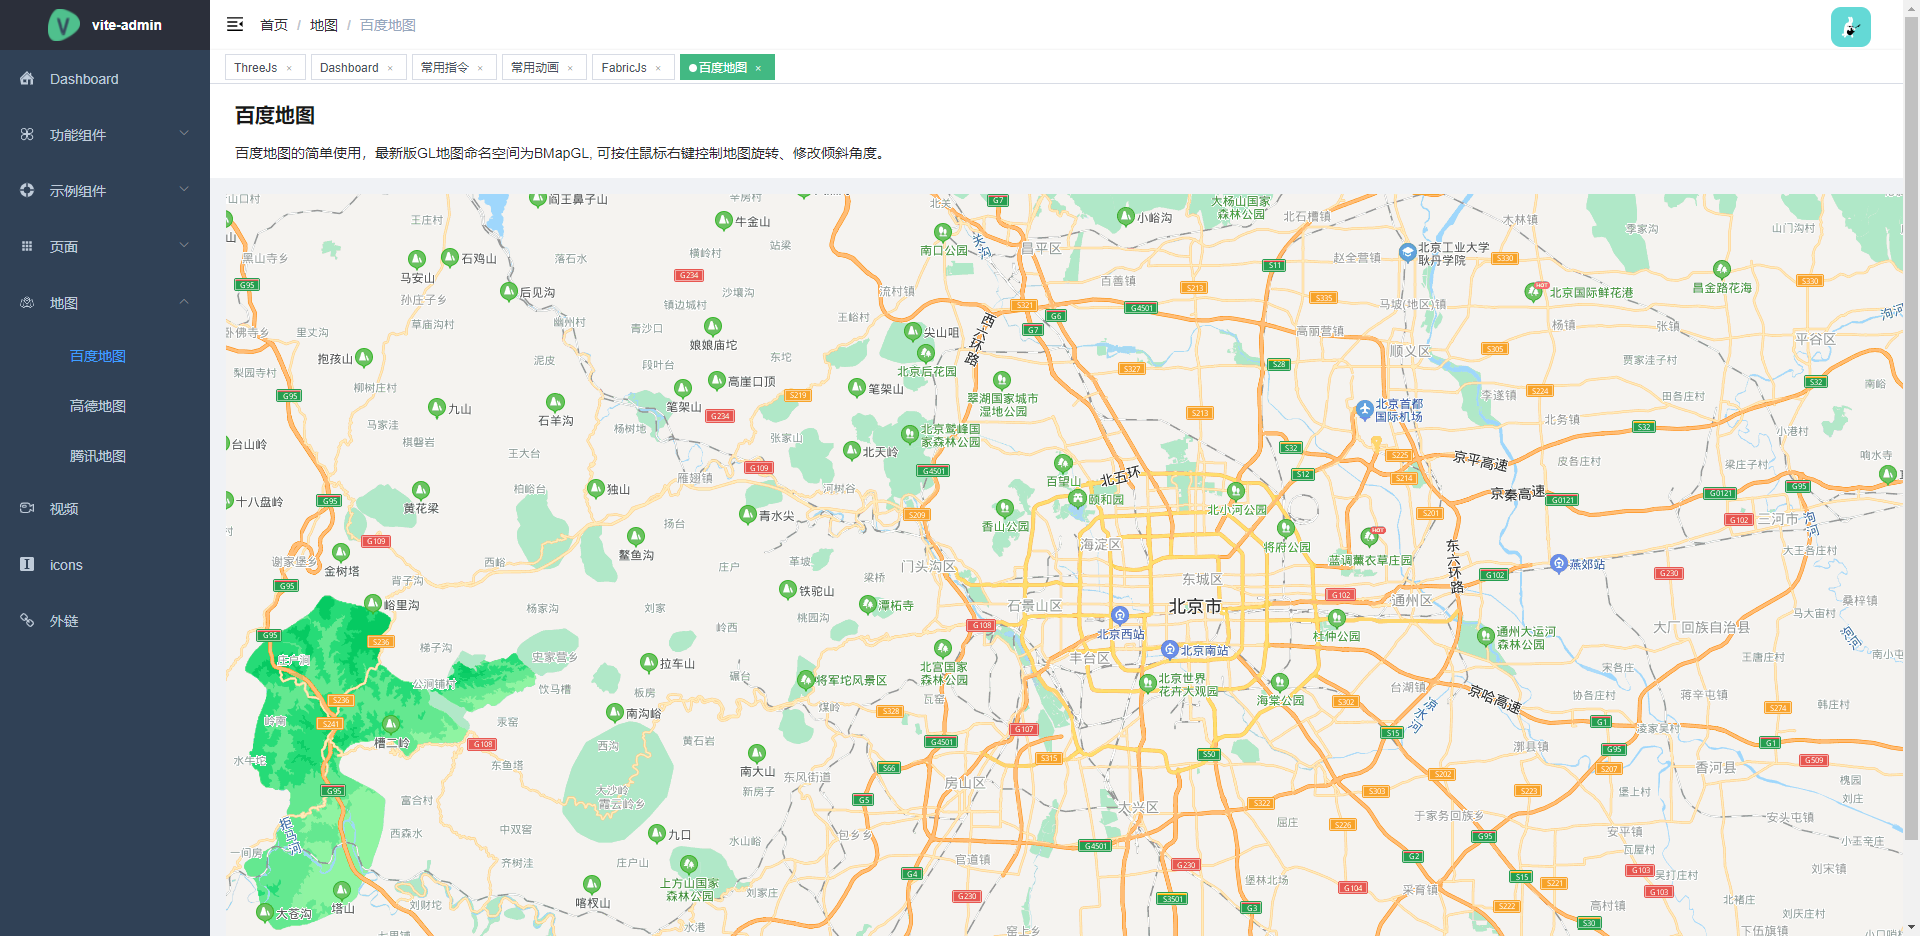Click the 香山公园 park marker

coord(1005,509)
